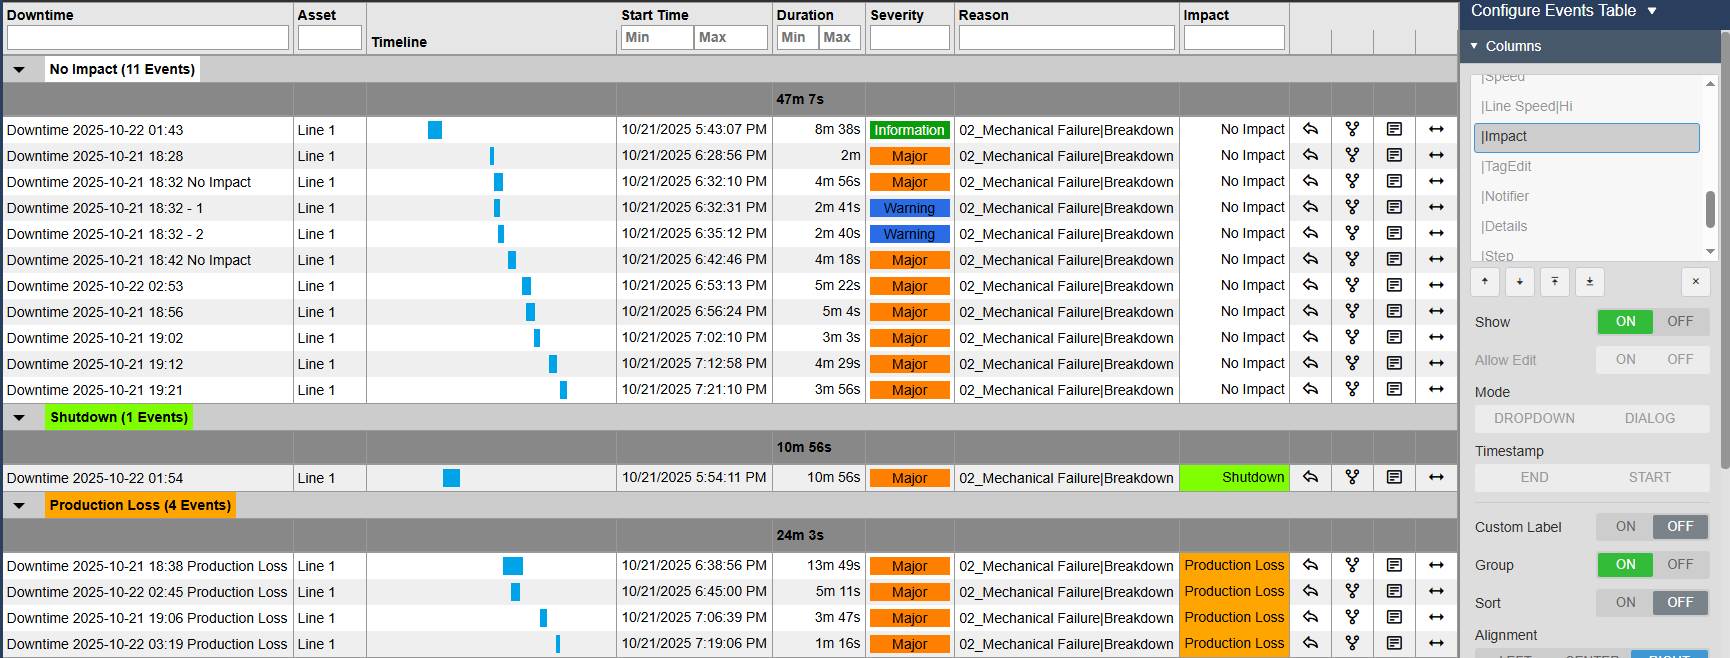Open notes icon for Downtime 2025-10-21 18:56
This screenshot has width=1730, height=658.
pos(1394,311)
